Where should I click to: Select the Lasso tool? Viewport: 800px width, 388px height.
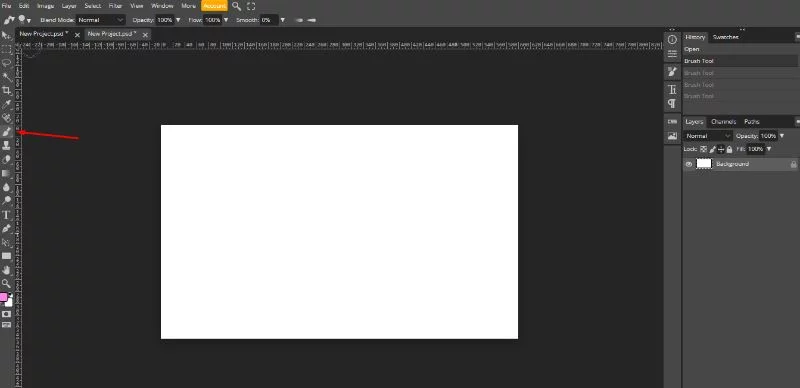pyautogui.click(x=6, y=63)
